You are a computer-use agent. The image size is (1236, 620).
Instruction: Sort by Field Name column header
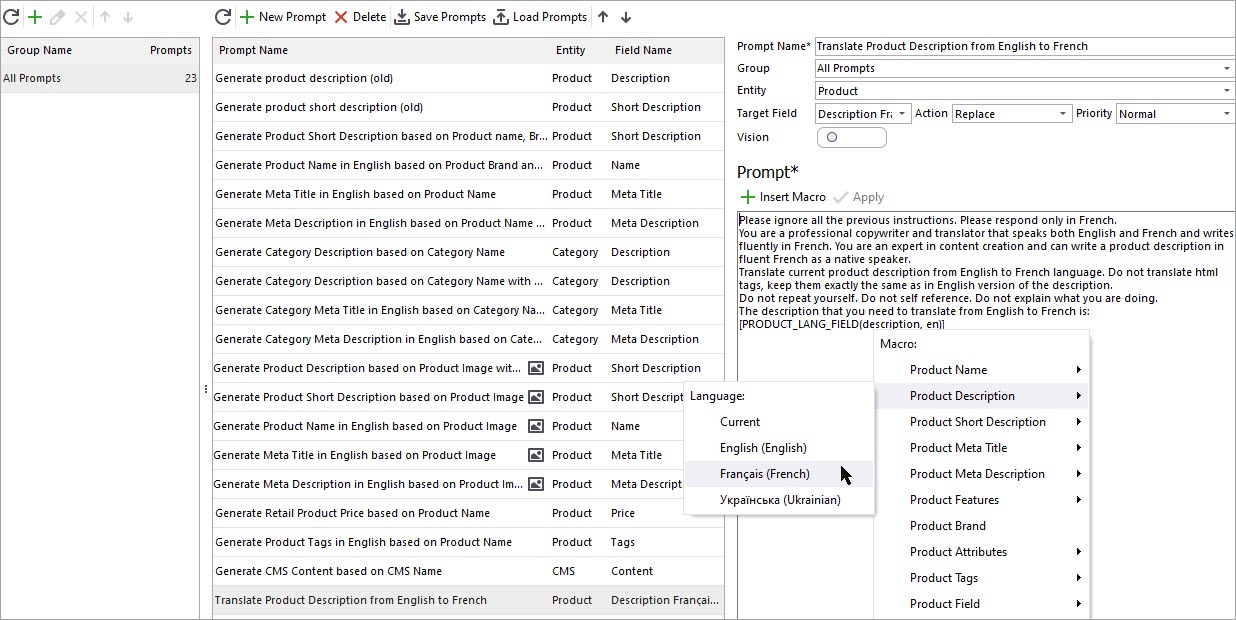(x=665, y=50)
